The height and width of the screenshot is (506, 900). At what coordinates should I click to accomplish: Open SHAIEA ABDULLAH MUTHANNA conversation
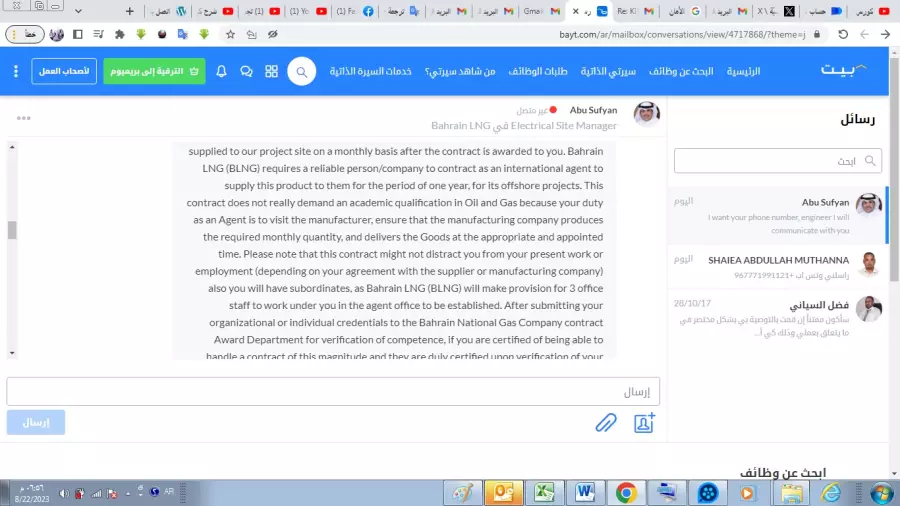click(778, 267)
